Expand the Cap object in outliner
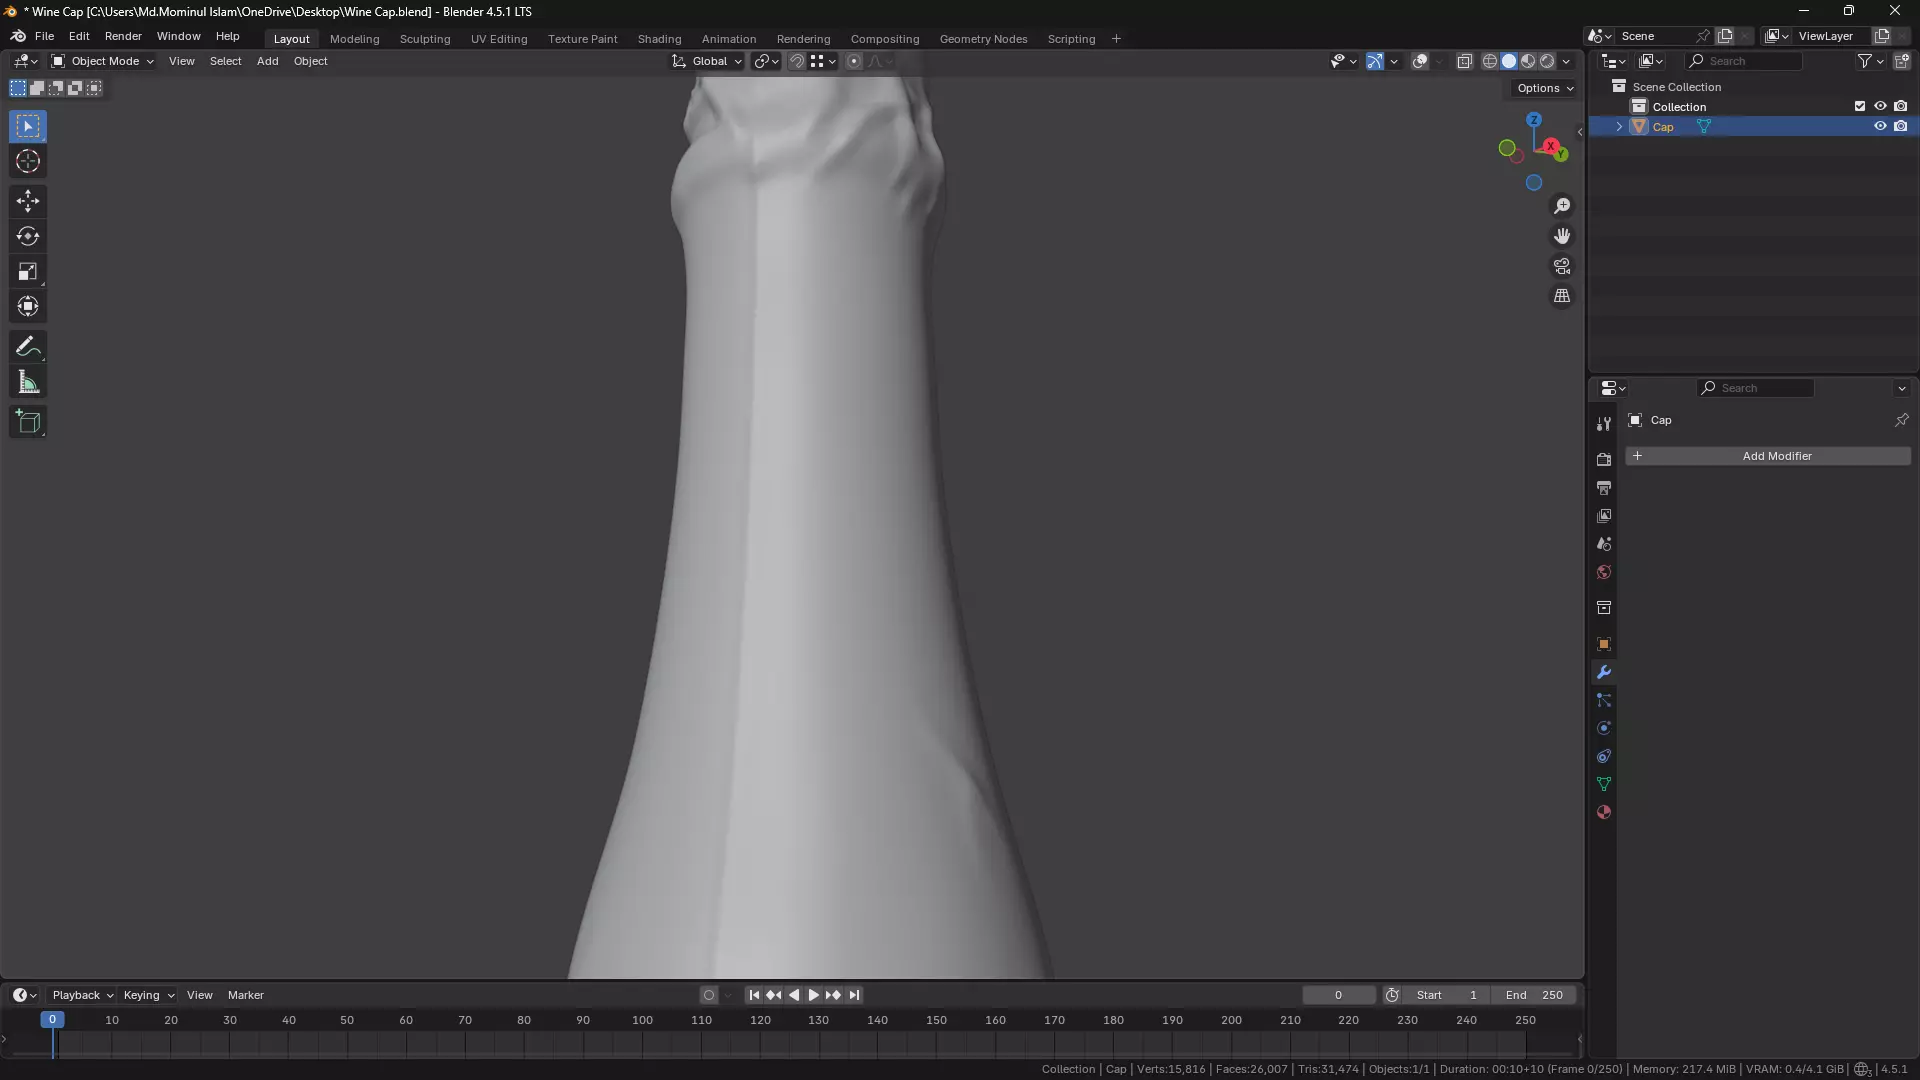 pos(1619,127)
